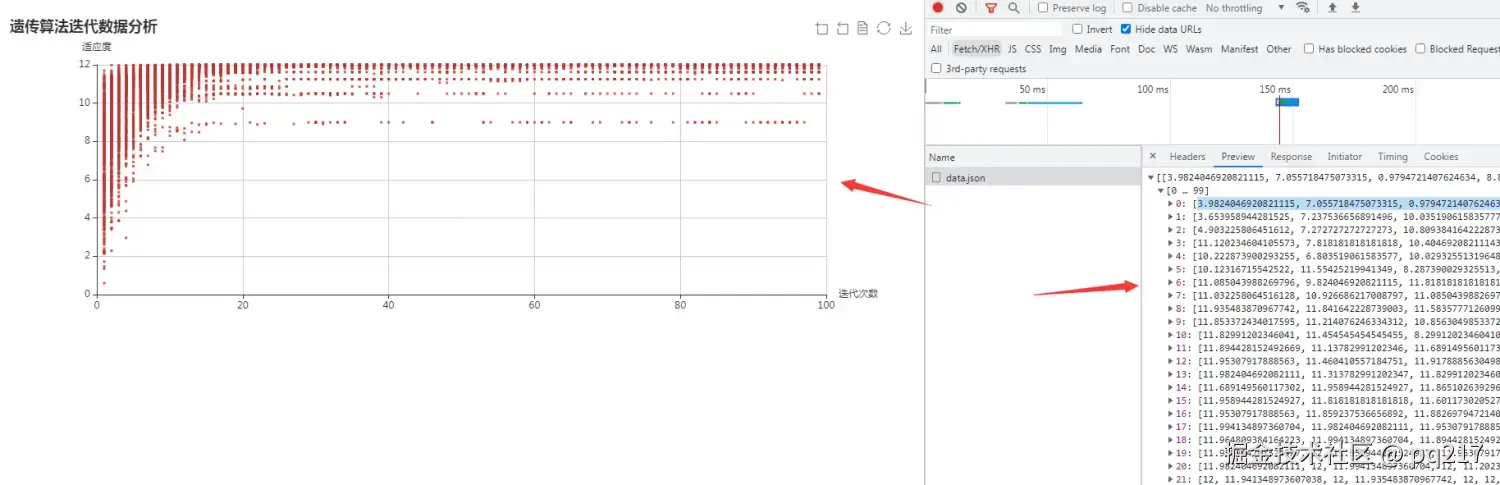
Task: Click the blue bar in timeline overview
Action: 1288,102
